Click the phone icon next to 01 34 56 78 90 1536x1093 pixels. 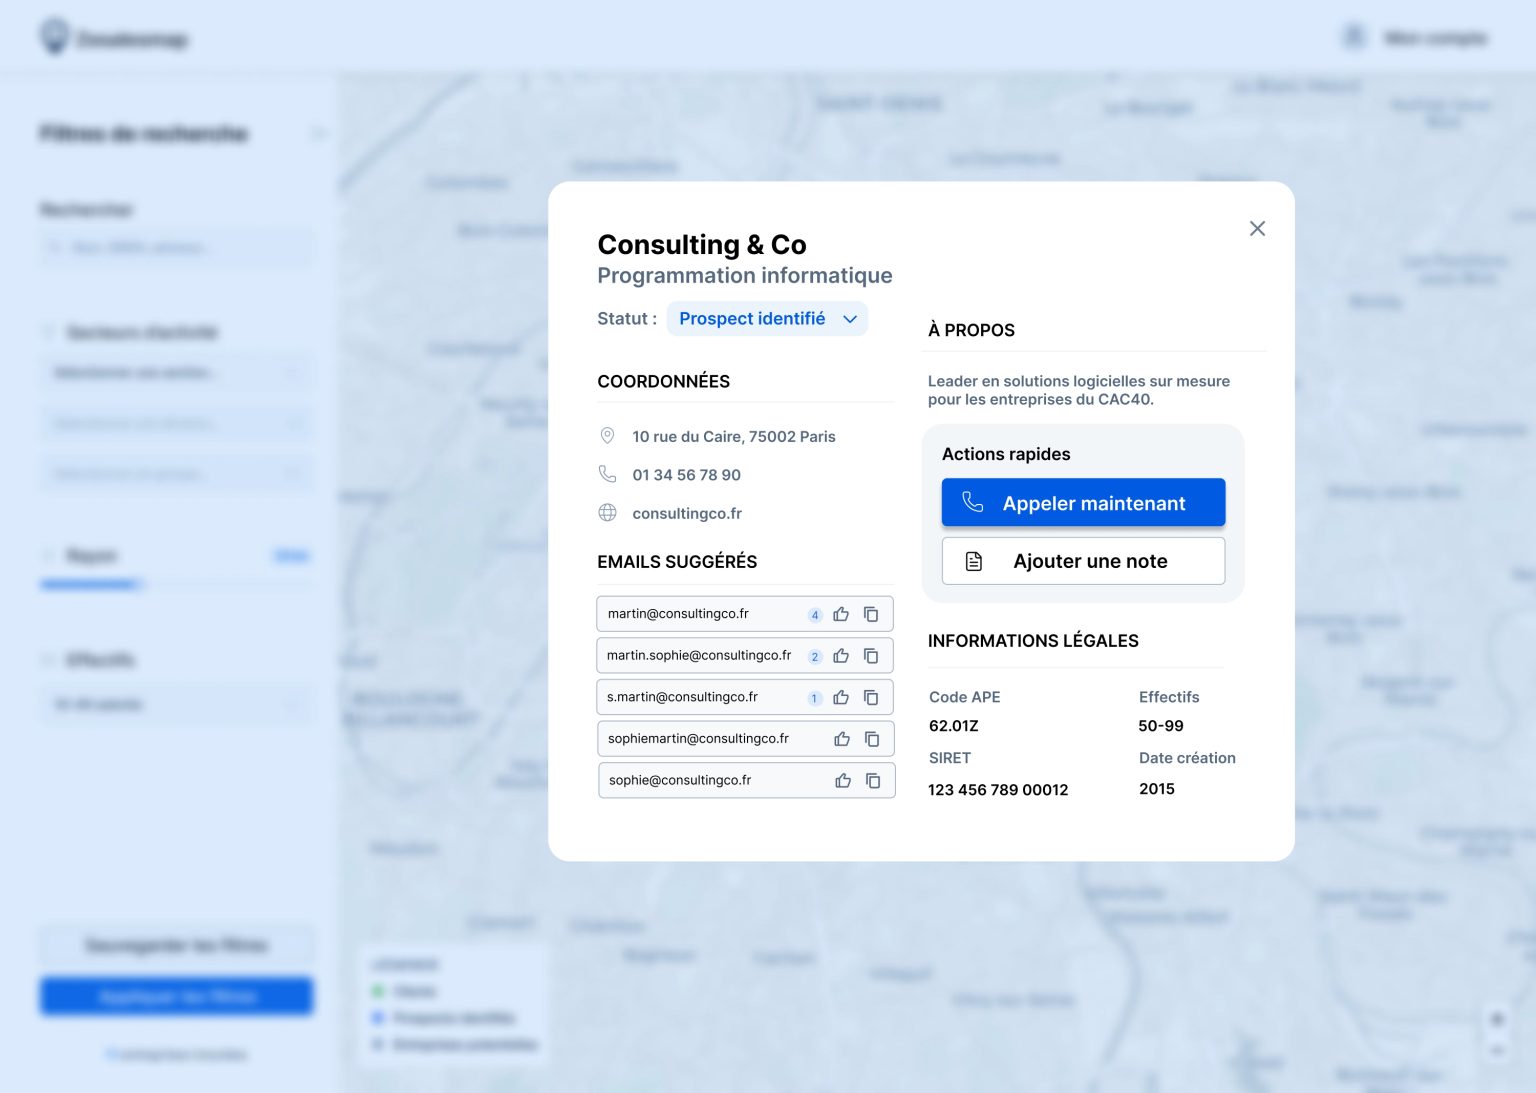[x=607, y=474]
